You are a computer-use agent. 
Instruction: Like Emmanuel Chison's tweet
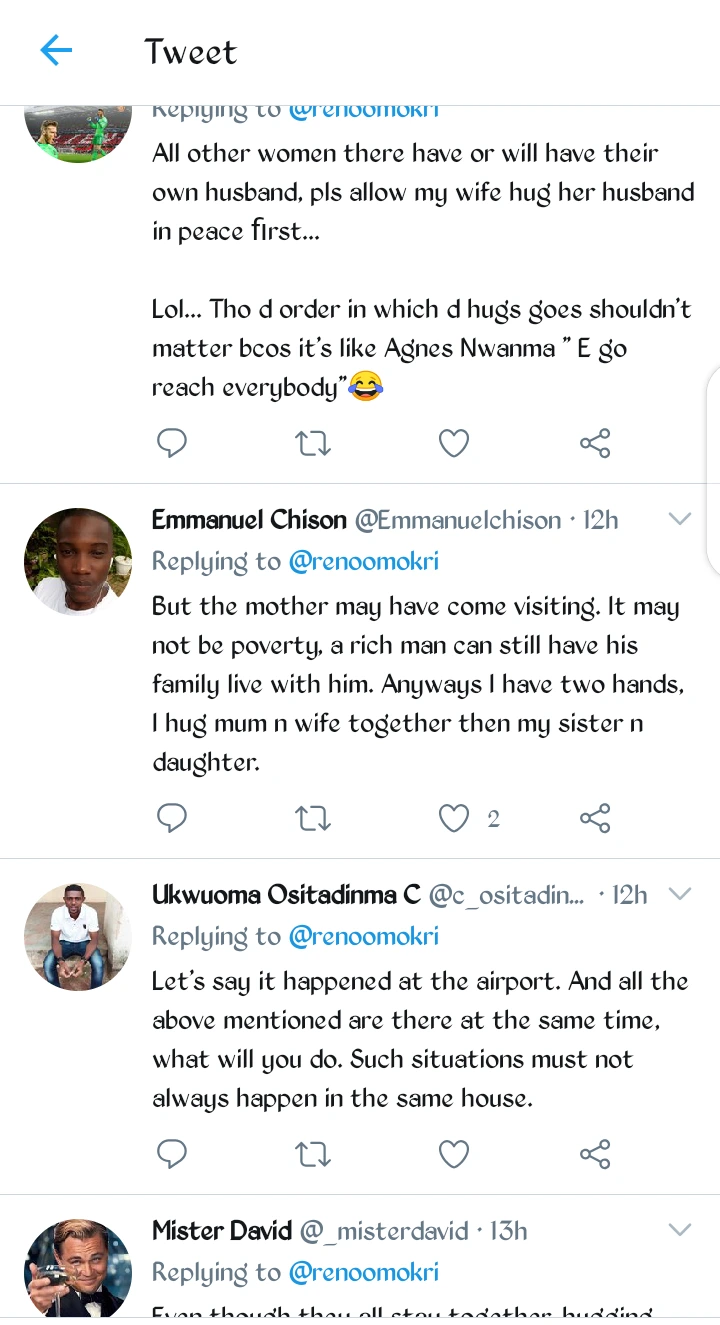[454, 819]
